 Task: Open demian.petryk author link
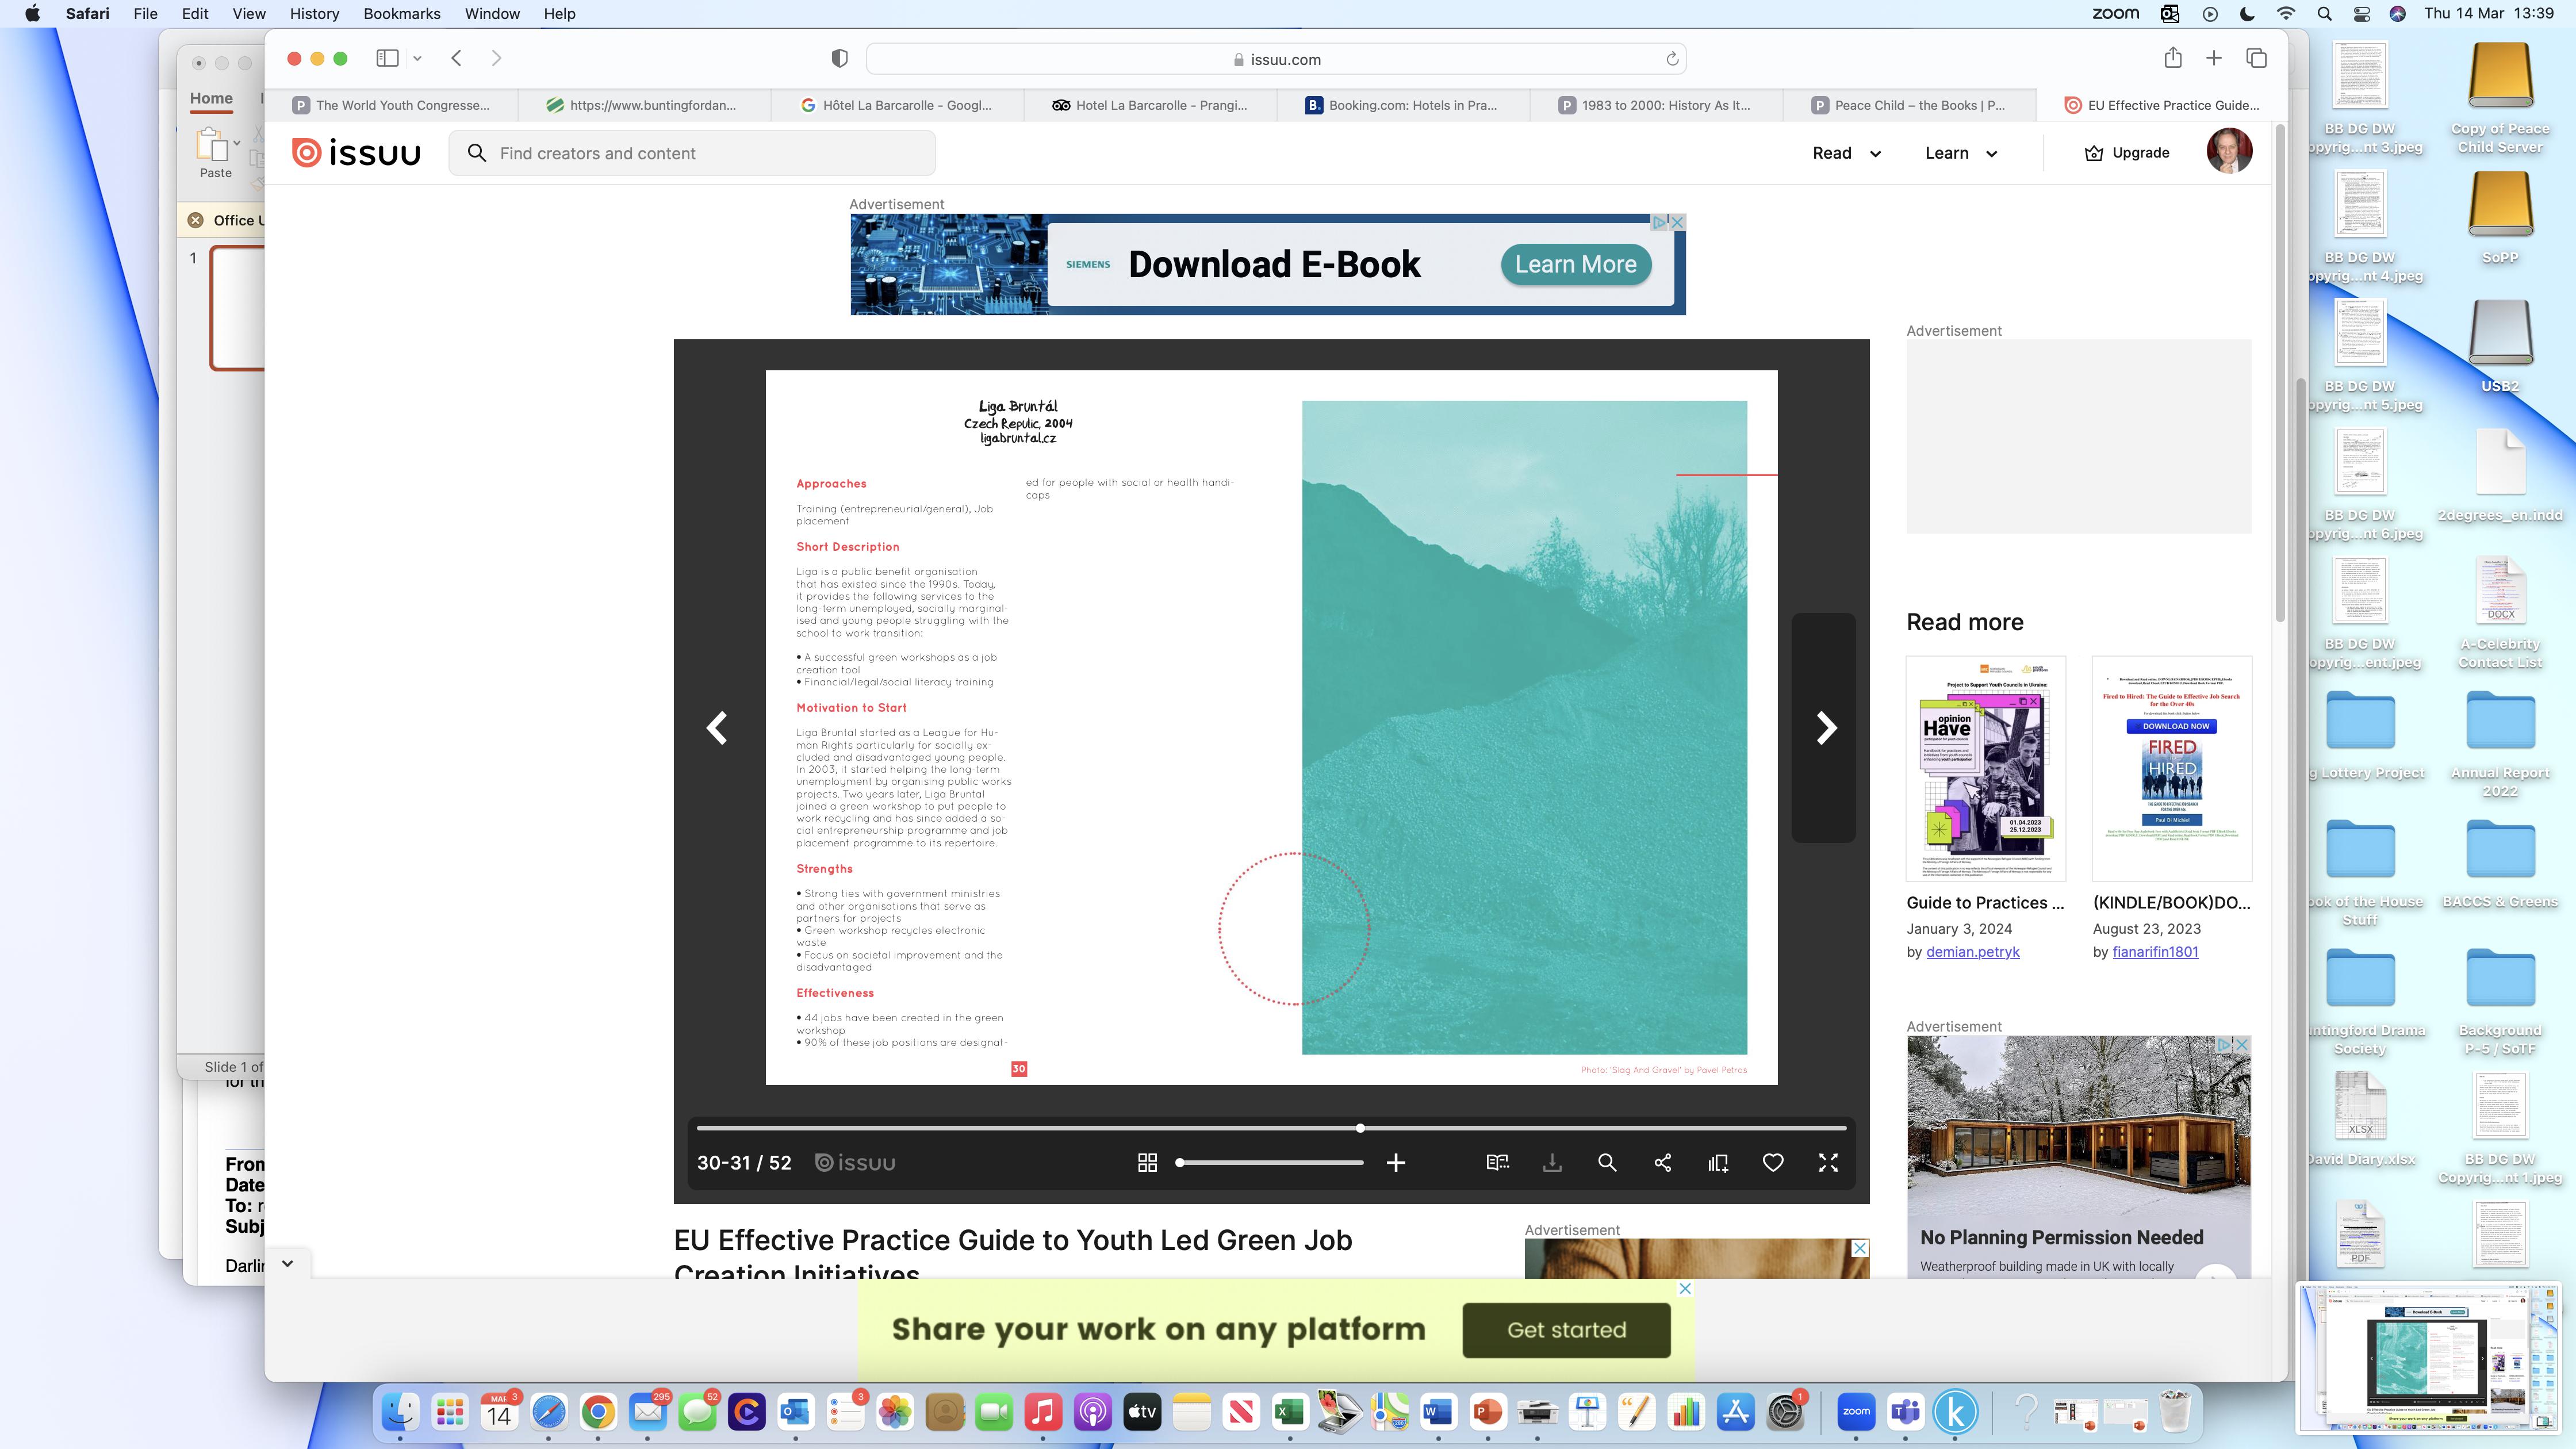(x=1972, y=952)
